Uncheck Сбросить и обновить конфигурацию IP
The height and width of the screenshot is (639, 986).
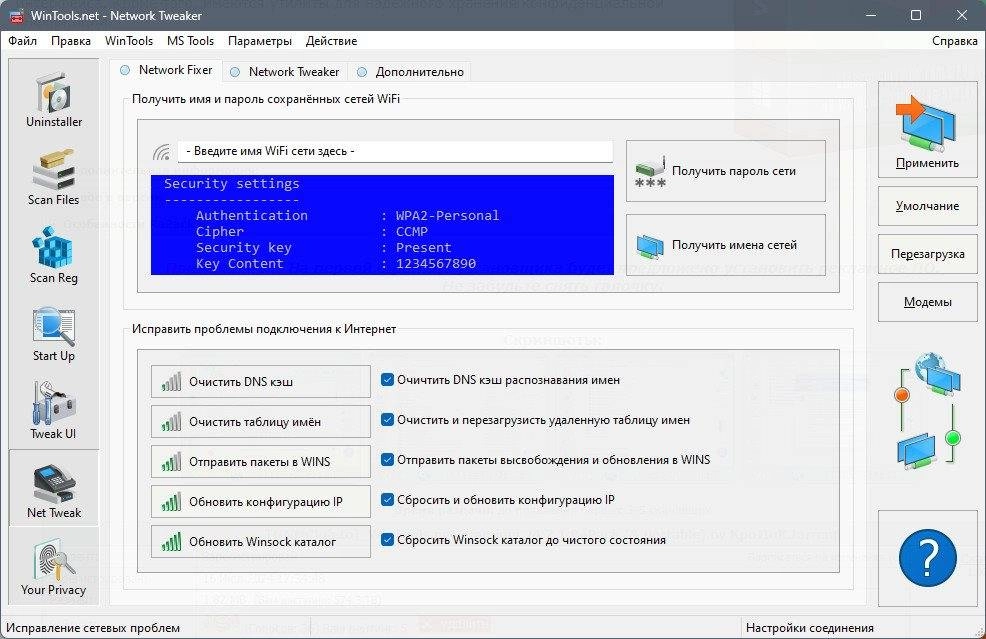click(387, 499)
